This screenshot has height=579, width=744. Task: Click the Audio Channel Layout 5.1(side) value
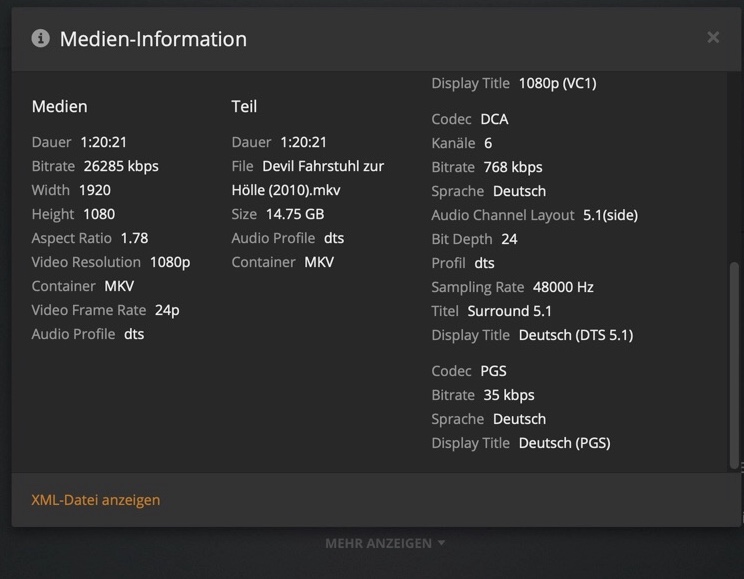coord(610,215)
